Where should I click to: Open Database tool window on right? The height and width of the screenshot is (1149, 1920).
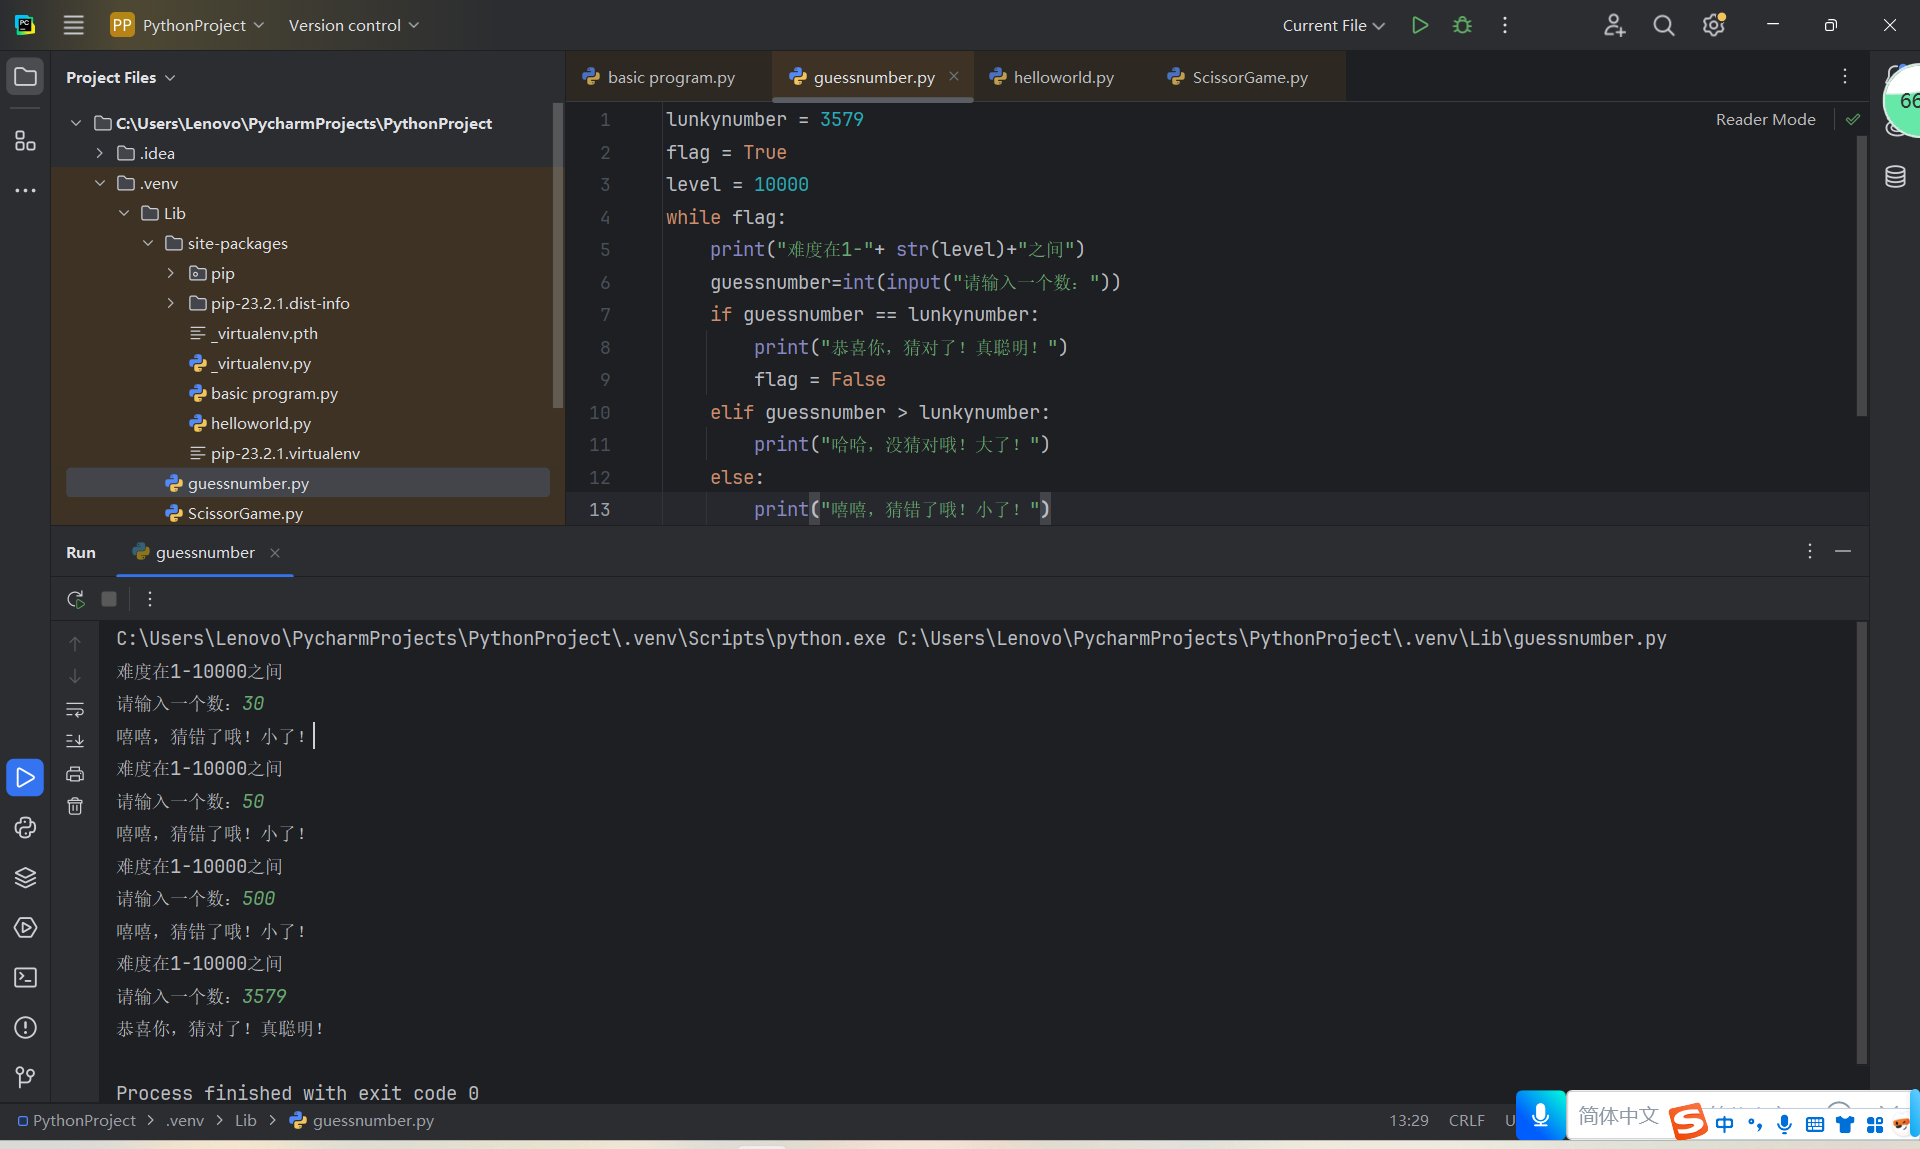(x=1895, y=177)
